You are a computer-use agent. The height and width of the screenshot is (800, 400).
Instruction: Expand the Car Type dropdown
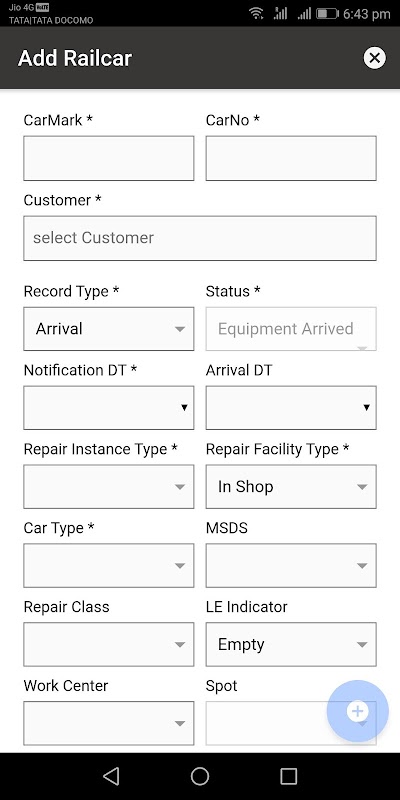pos(109,565)
